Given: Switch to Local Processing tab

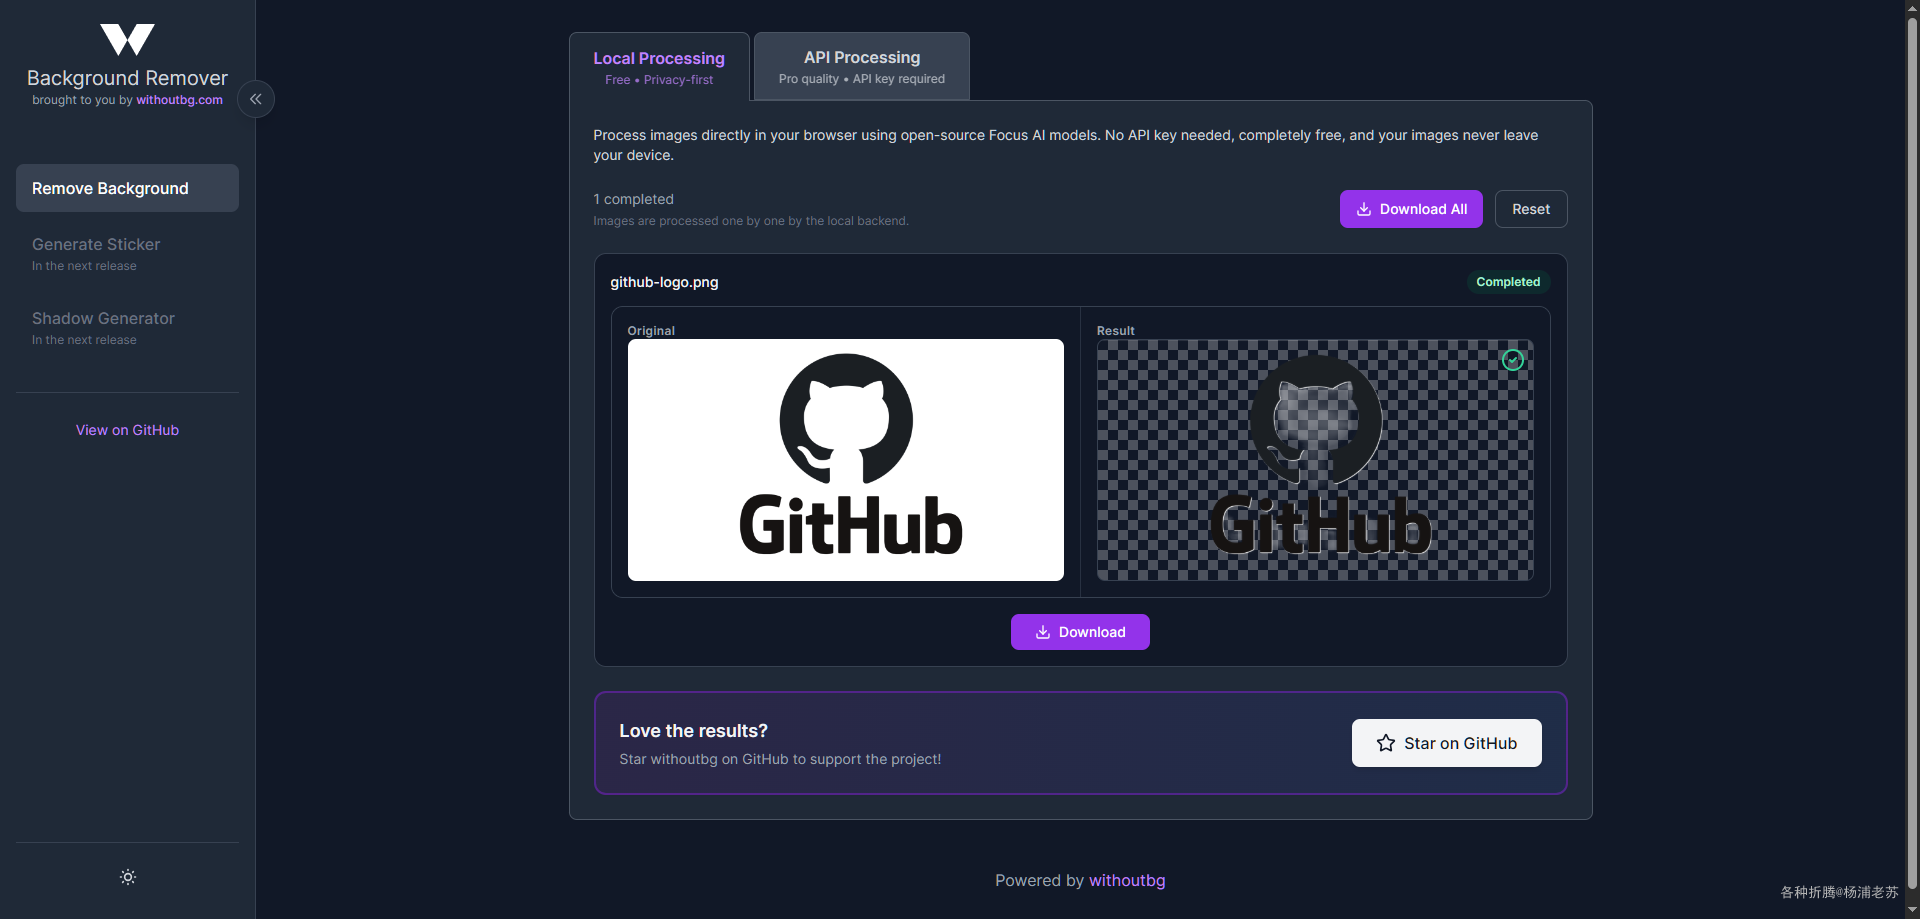Looking at the screenshot, I should point(659,67).
